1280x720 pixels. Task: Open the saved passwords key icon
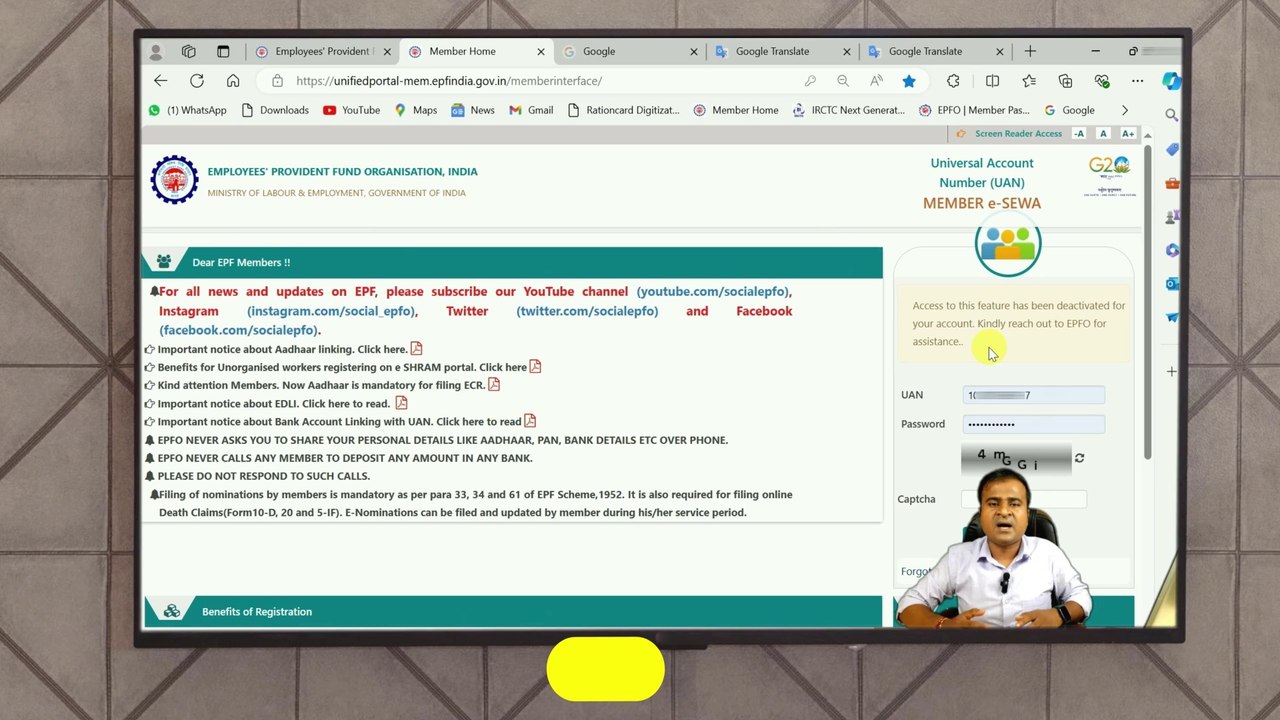(x=810, y=81)
